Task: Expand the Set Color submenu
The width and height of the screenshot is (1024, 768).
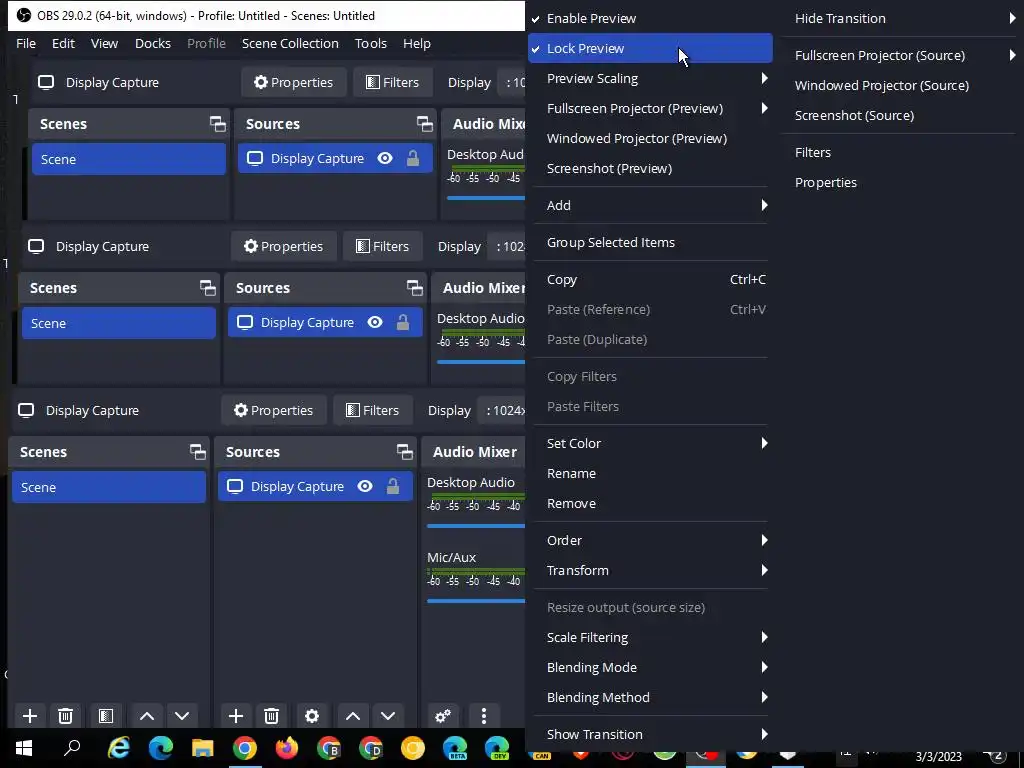Action: pos(650,443)
